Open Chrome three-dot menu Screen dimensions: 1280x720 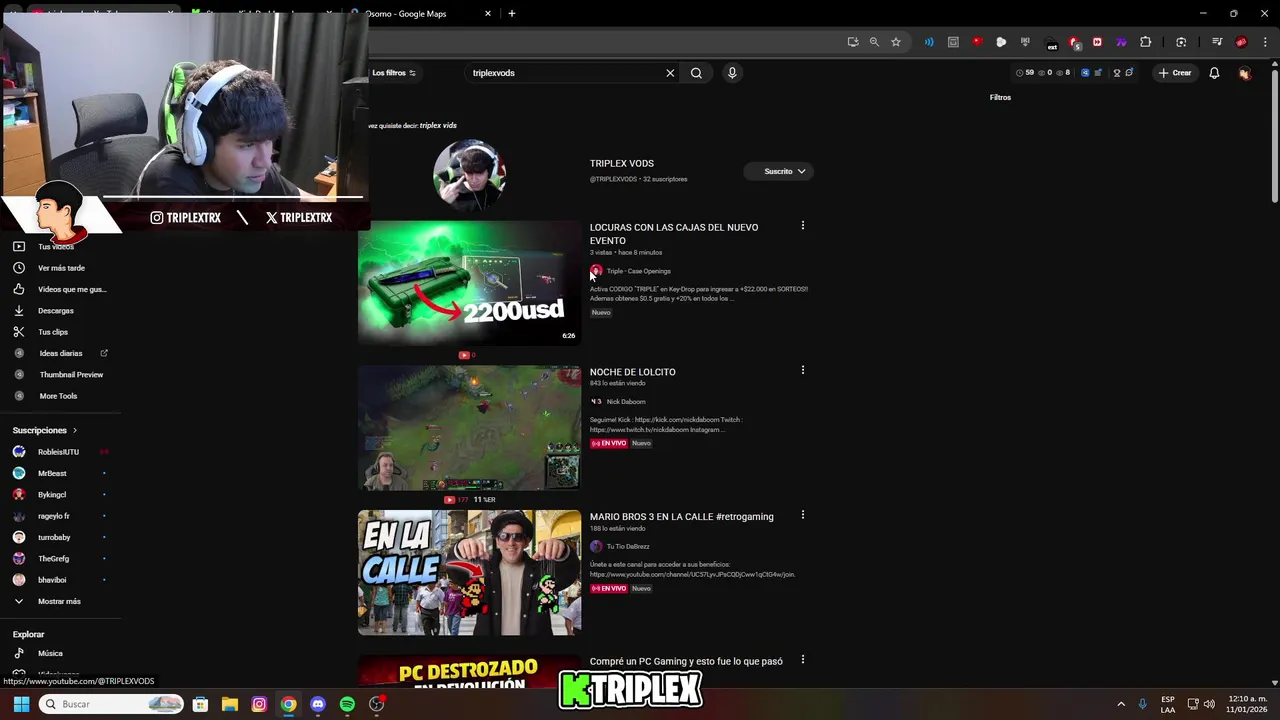pyautogui.click(x=1265, y=42)
